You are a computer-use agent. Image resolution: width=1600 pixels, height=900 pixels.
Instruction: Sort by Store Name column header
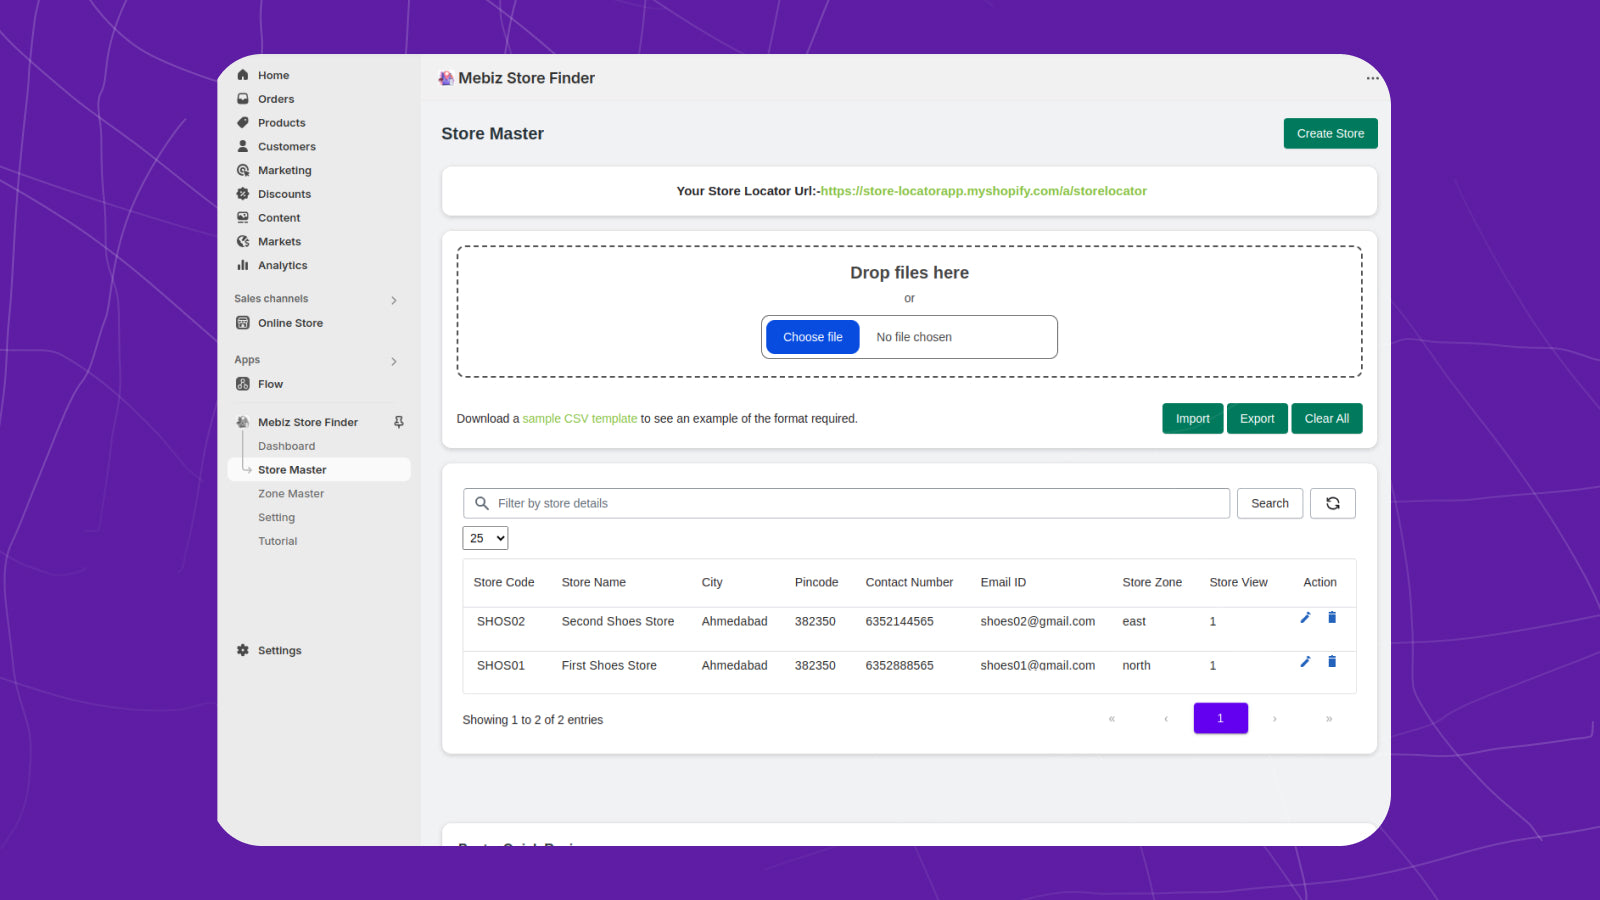click(x=594, y=582)
